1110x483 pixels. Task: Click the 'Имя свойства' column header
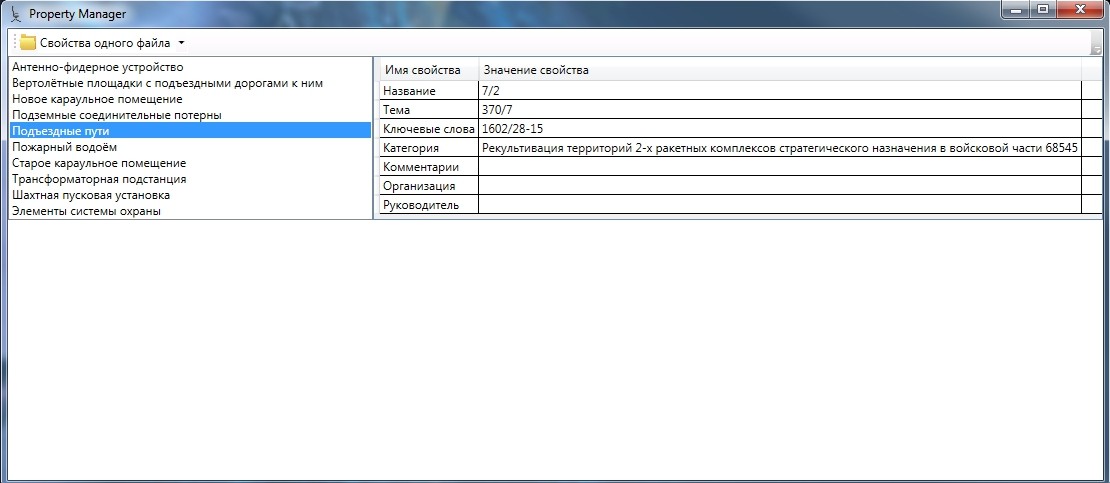coord(429,70)
